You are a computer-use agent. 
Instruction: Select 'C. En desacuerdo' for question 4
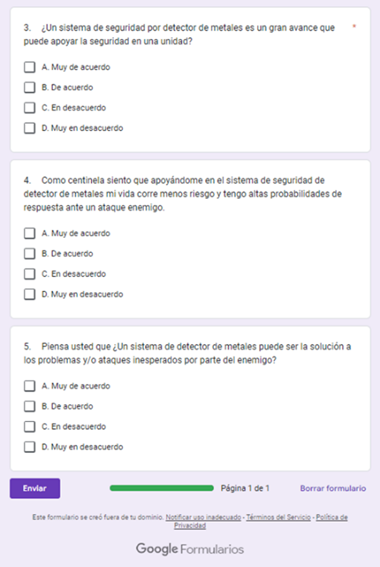pos(30,274)
